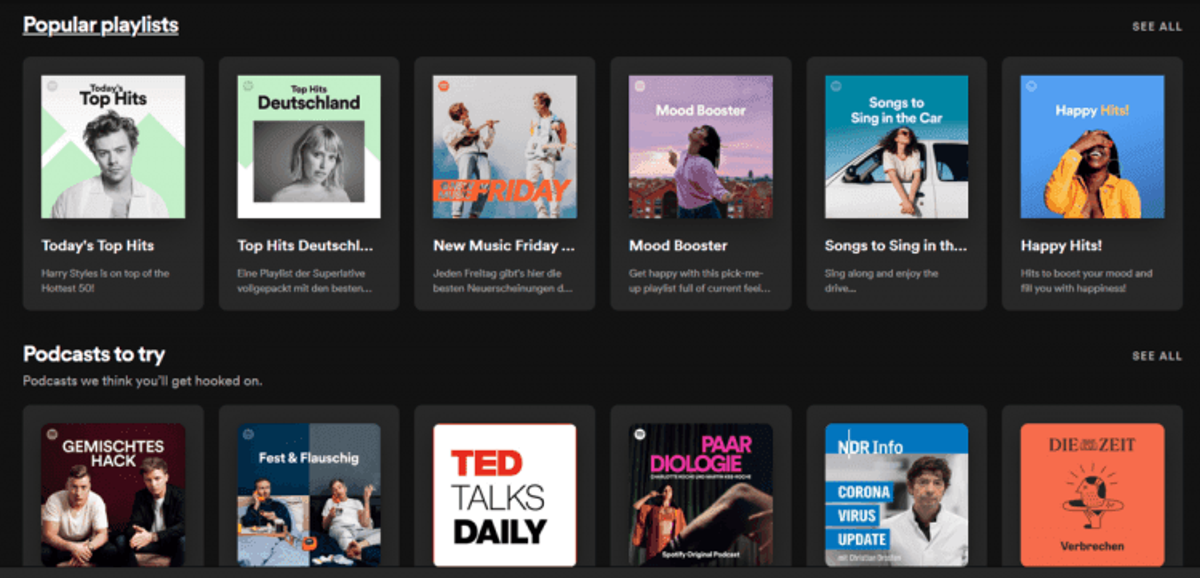This screenshot has height=578, width=1200.
Task: Open Mood Booster cover art
Action: [x=701, y=147]
